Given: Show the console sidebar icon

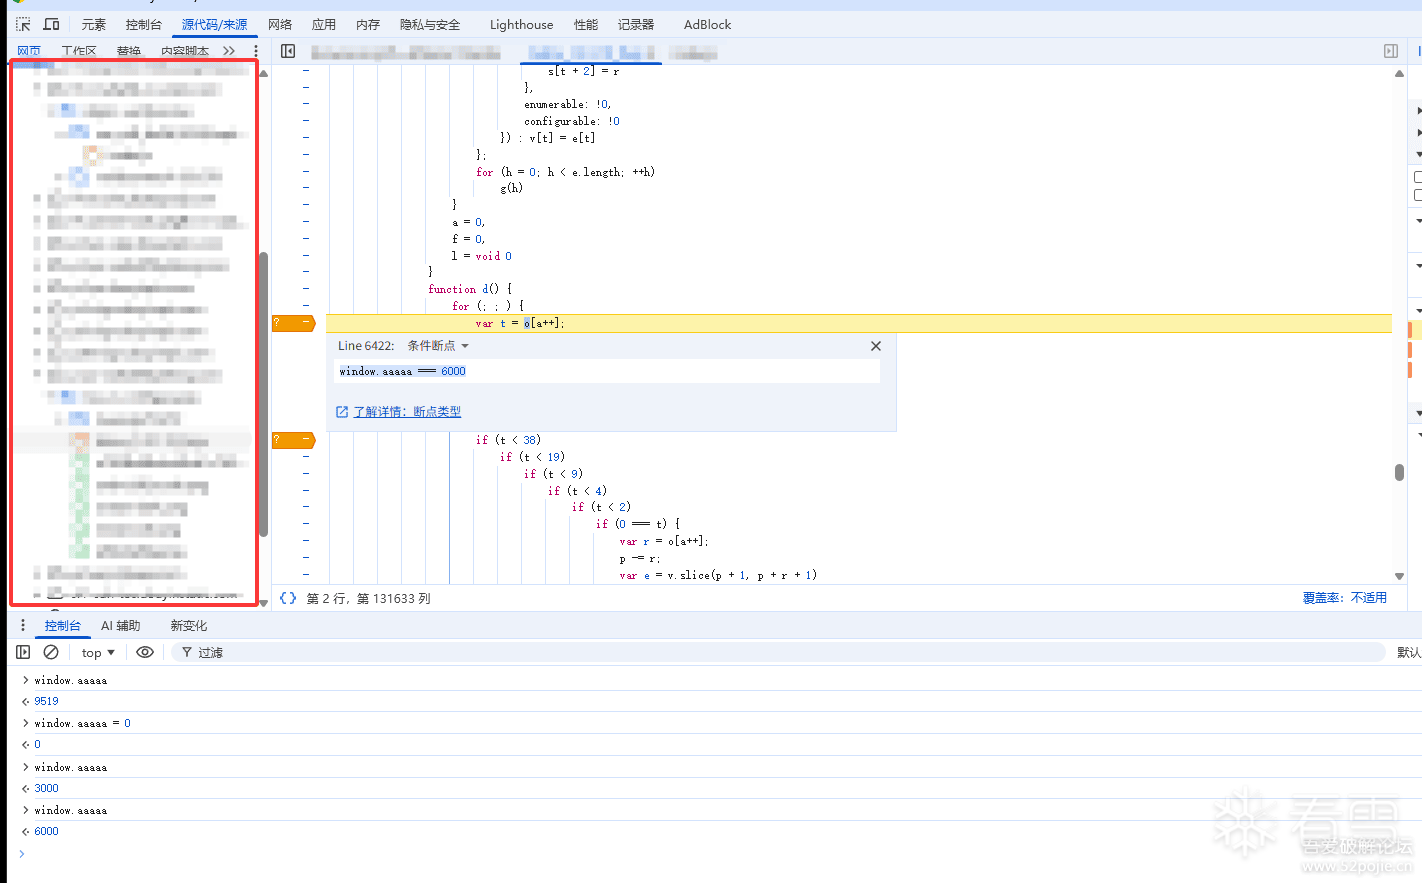Looking at the screenshot, I should (23, 652).
